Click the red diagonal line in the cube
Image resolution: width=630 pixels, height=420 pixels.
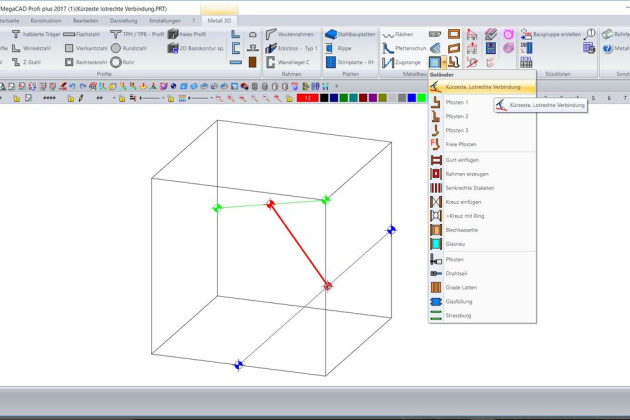click(x=298, y=244)
